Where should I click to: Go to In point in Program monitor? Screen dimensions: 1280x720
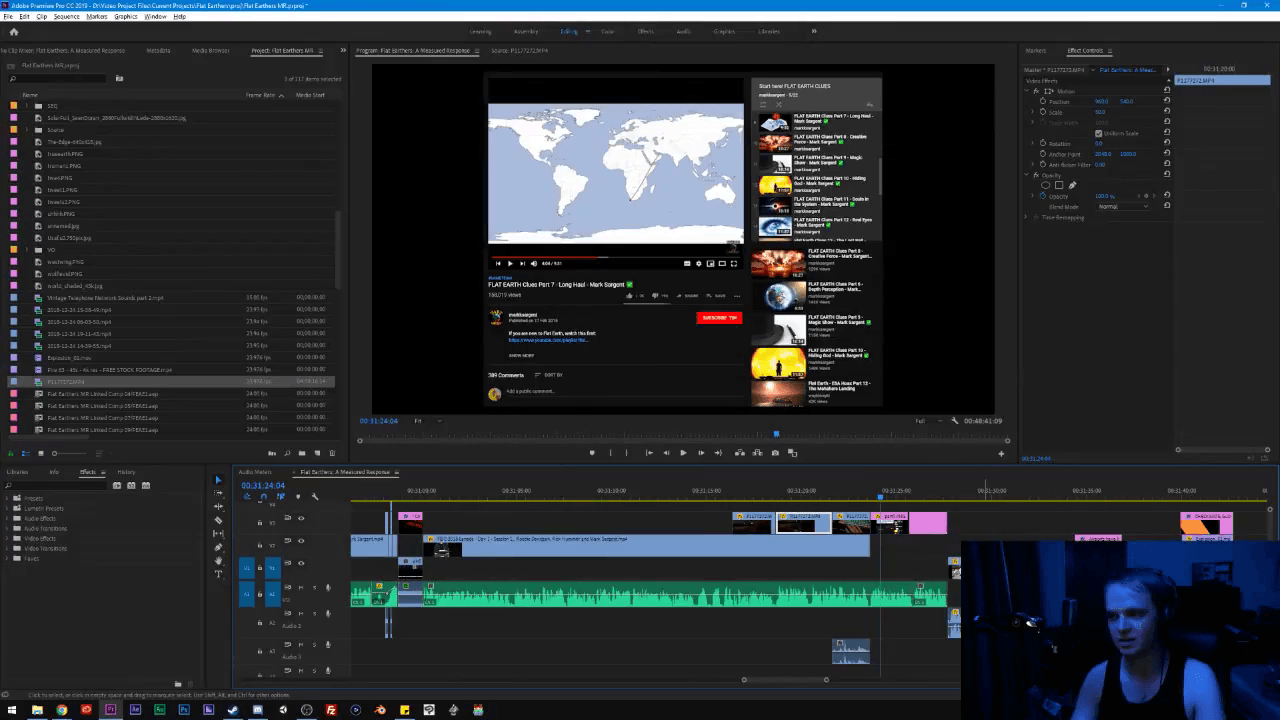[x=648, y=453]
